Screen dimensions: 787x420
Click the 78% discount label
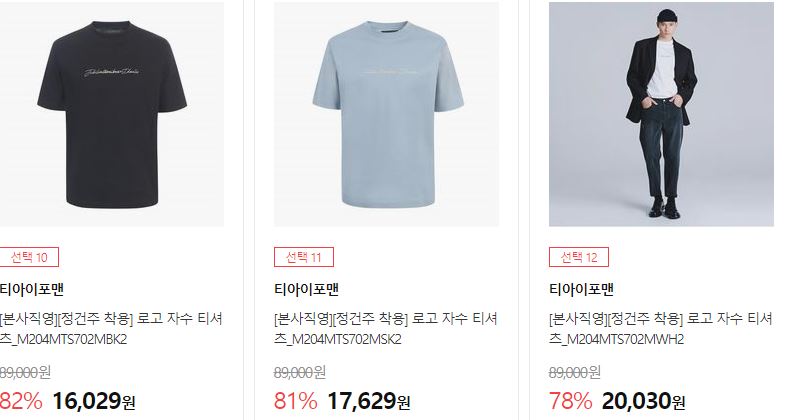click(571, 401)
